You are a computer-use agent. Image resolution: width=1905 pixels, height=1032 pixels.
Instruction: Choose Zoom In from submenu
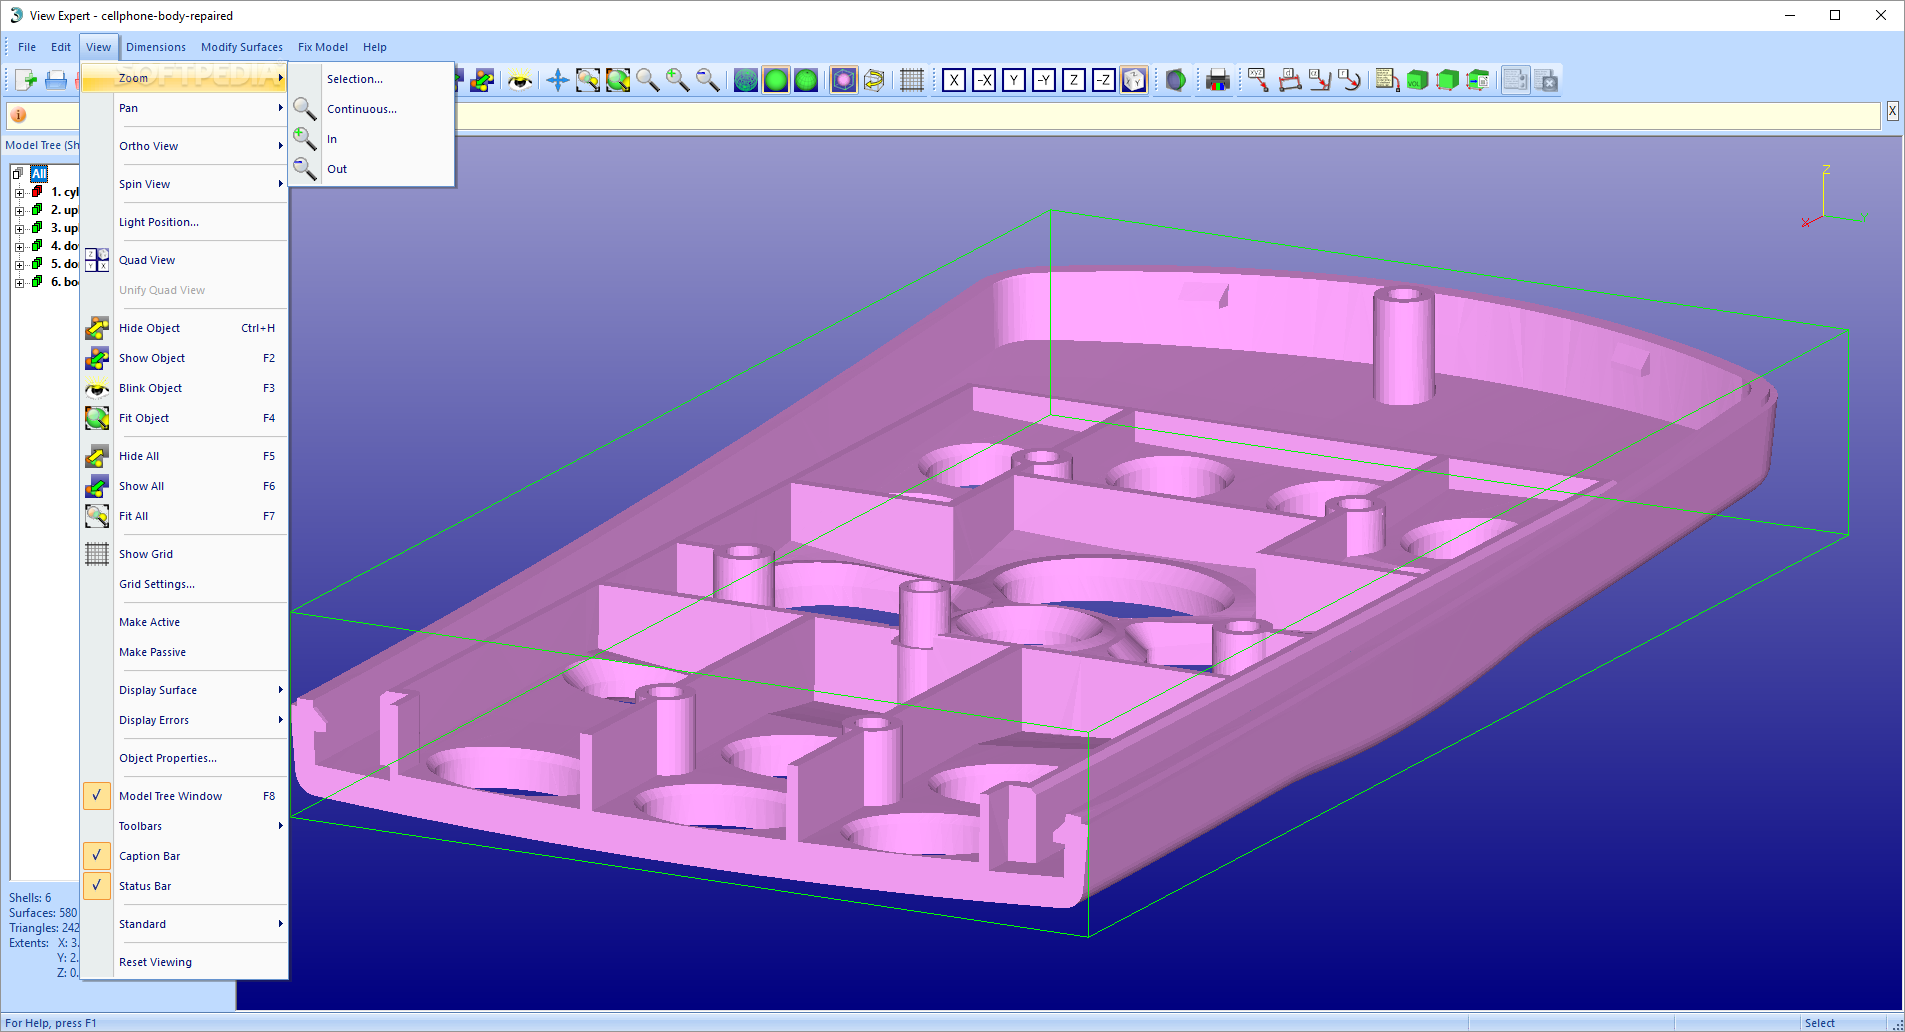pos(372,139)
